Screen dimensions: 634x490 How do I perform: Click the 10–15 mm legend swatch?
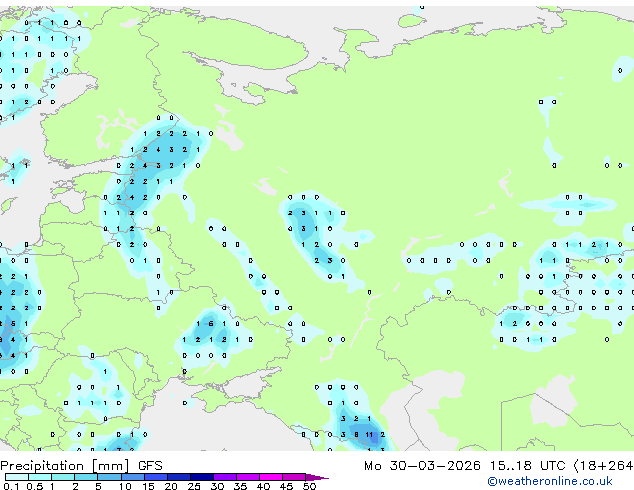point(132,477)
